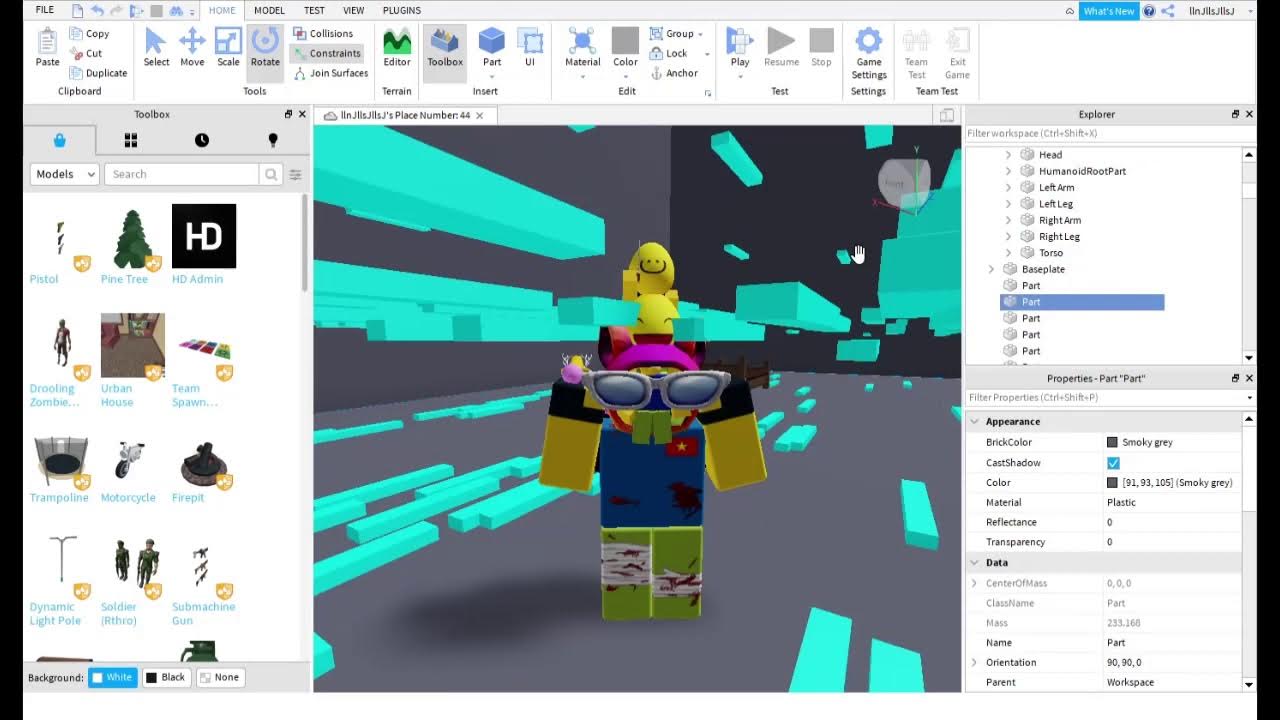Open the UI ribbon button
Viewport: 1280px width, 720px height.
click(x=530, y=47)
